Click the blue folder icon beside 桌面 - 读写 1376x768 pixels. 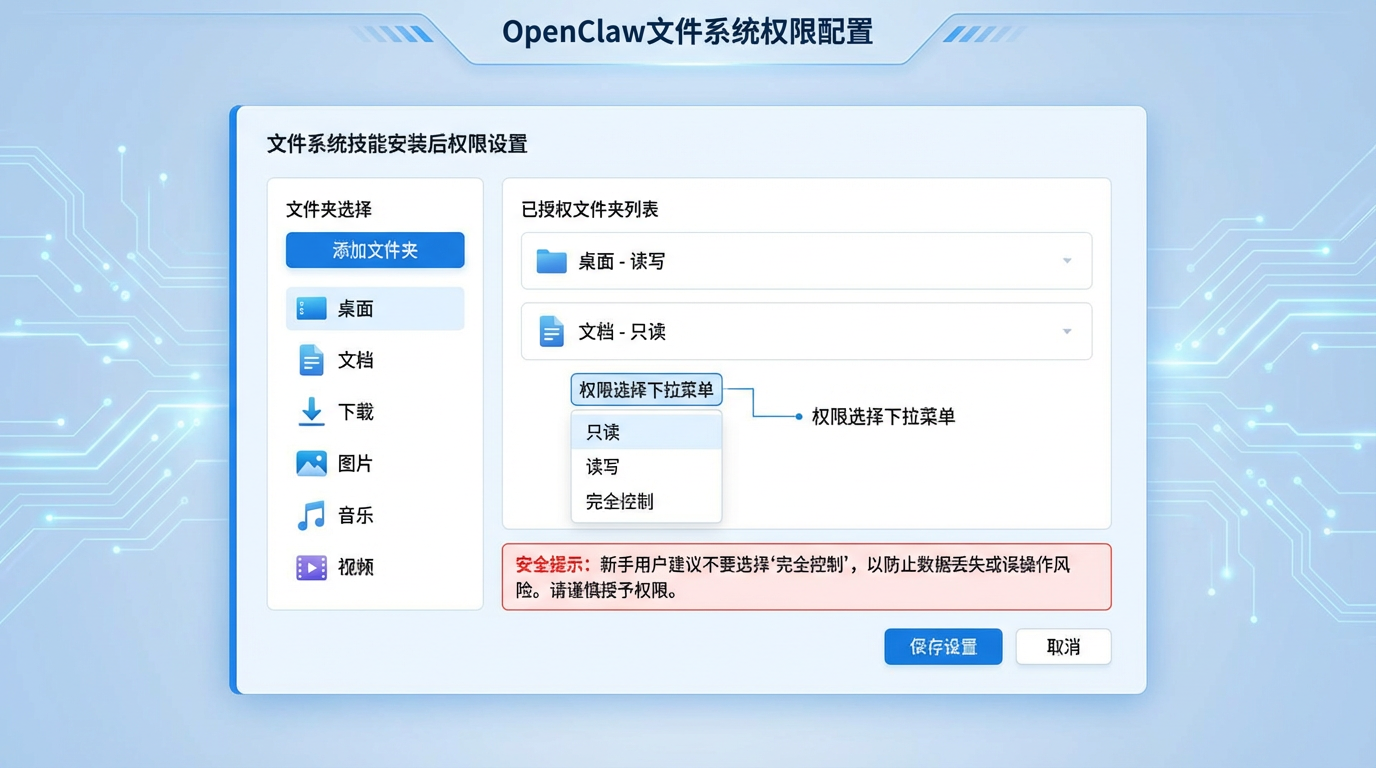point(552,260)
